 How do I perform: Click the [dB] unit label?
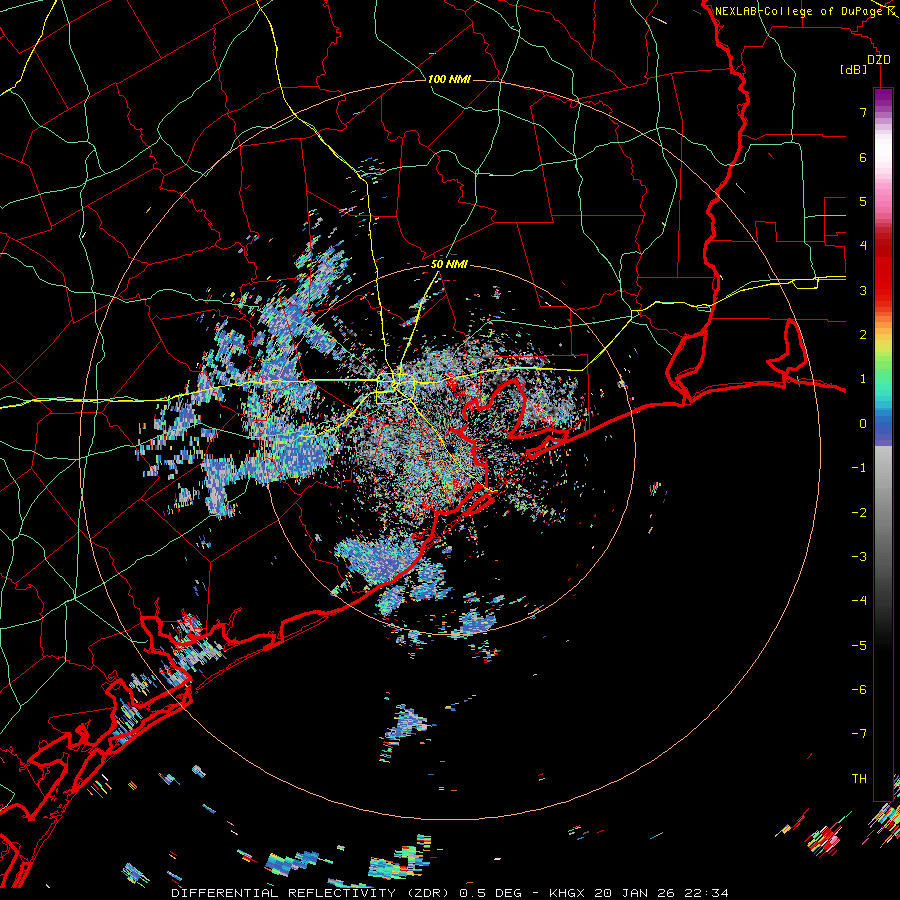854,70
